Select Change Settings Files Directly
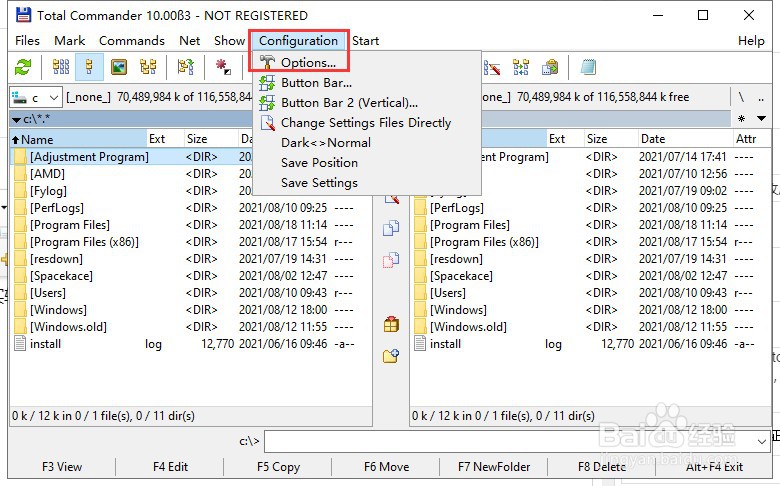Image resolution: width=780 pixels, height=486 pixels. pyautogui.click(x=366, y=122)
